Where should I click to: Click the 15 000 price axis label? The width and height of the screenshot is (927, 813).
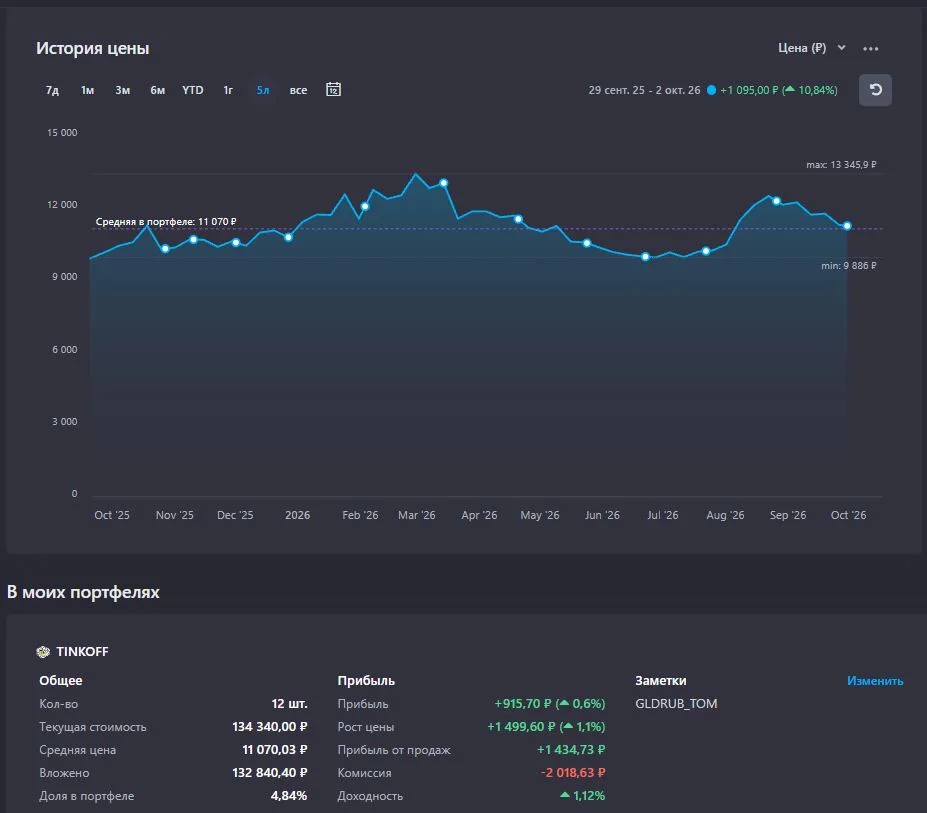tap(62, 132)
